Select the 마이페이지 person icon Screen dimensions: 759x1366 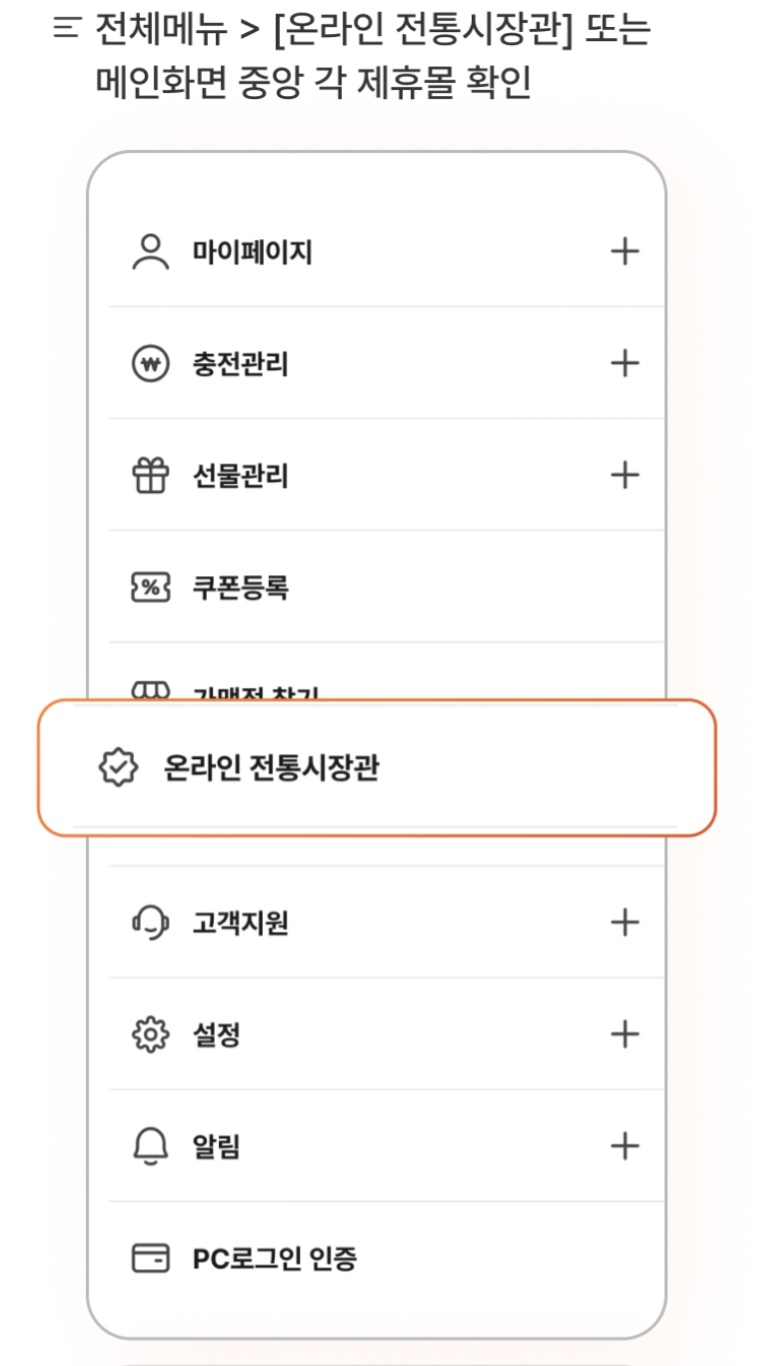(x=148, y=250)
